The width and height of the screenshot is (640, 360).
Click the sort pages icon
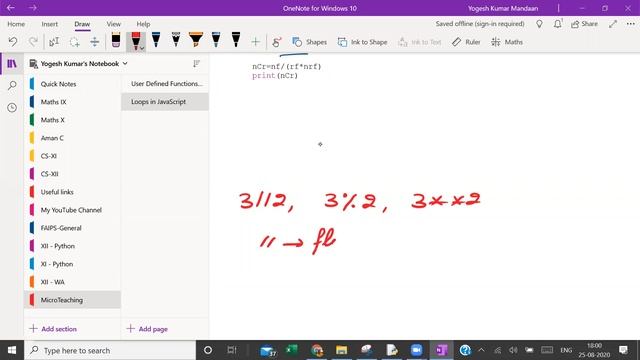tap(196, 64)
